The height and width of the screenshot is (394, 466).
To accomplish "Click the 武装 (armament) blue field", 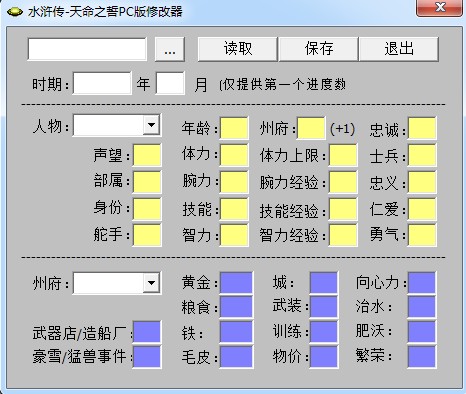I will (323, 307).
